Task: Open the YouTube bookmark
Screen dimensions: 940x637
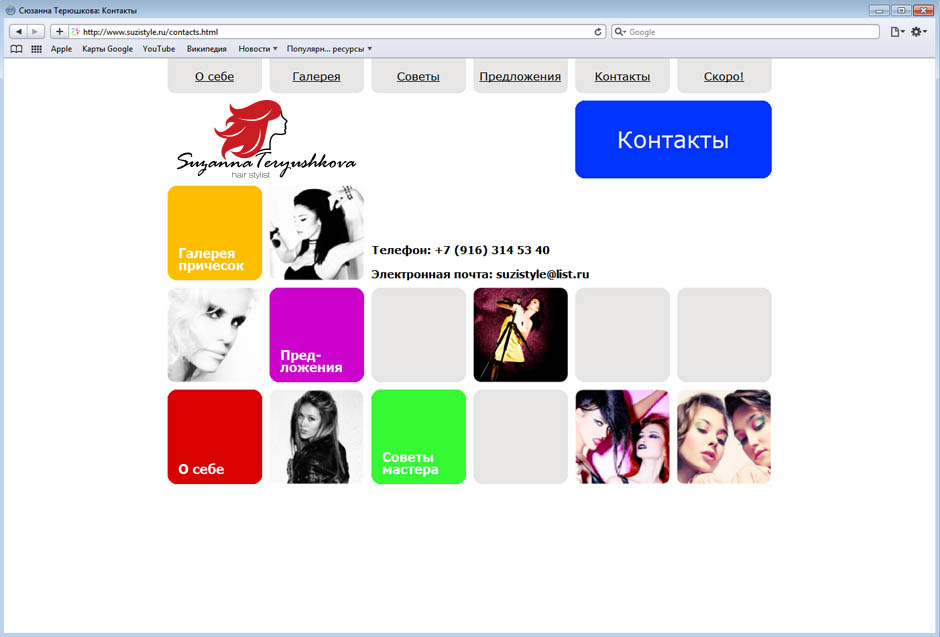Action: (159, 49)
